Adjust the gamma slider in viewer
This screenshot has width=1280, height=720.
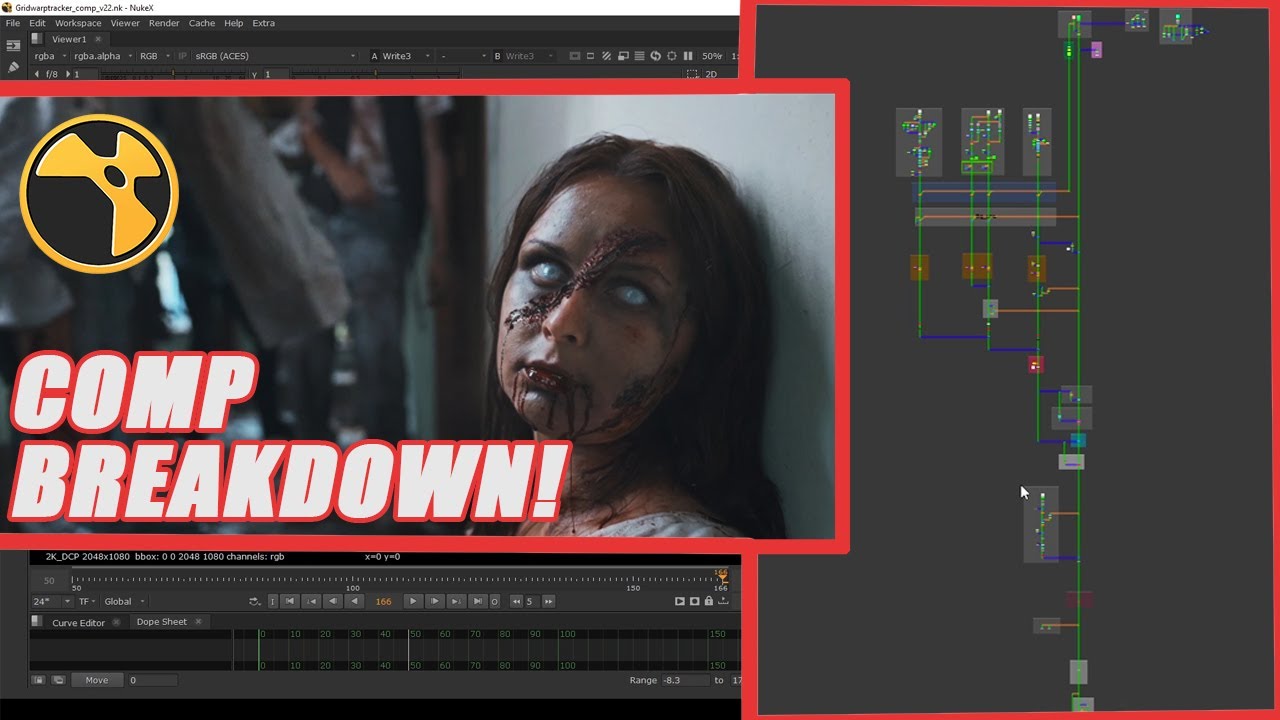[375, 74]
